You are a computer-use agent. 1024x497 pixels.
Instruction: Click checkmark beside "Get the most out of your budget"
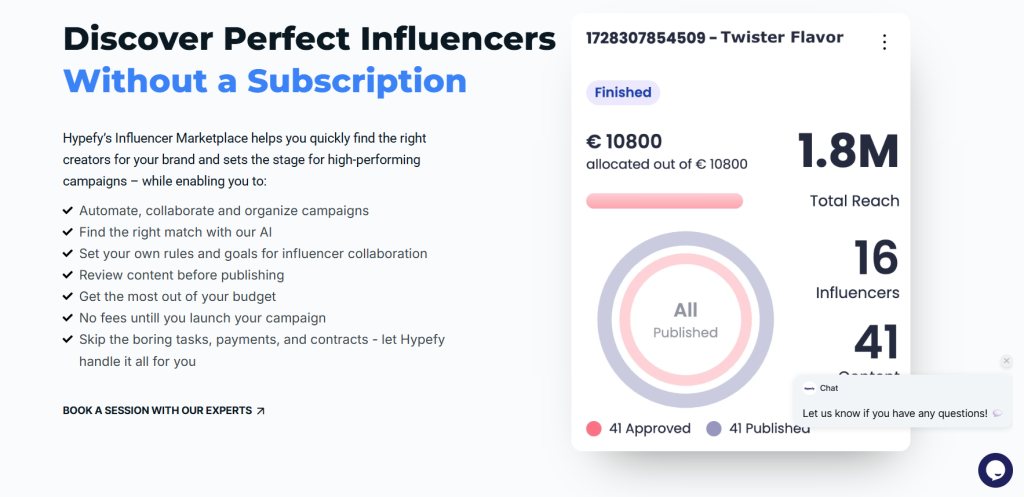tap(68, 297)
